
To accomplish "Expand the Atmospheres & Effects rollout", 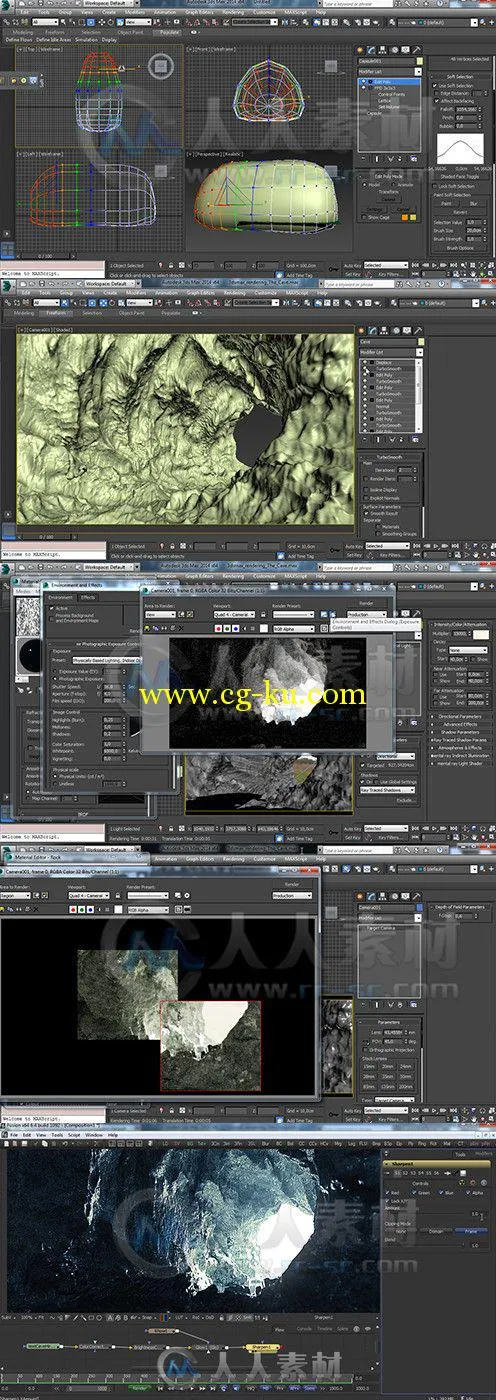I will pos(458,747).
